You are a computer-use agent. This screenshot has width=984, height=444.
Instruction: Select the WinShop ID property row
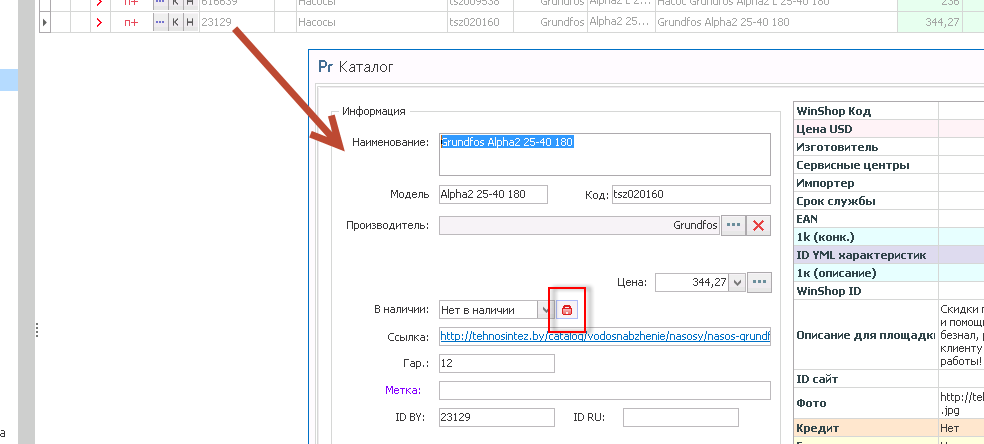tap(889, 291)
